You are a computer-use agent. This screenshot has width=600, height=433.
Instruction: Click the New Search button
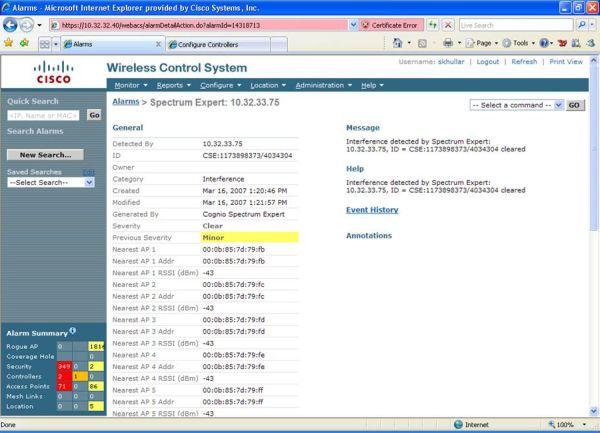click(45, 155)
